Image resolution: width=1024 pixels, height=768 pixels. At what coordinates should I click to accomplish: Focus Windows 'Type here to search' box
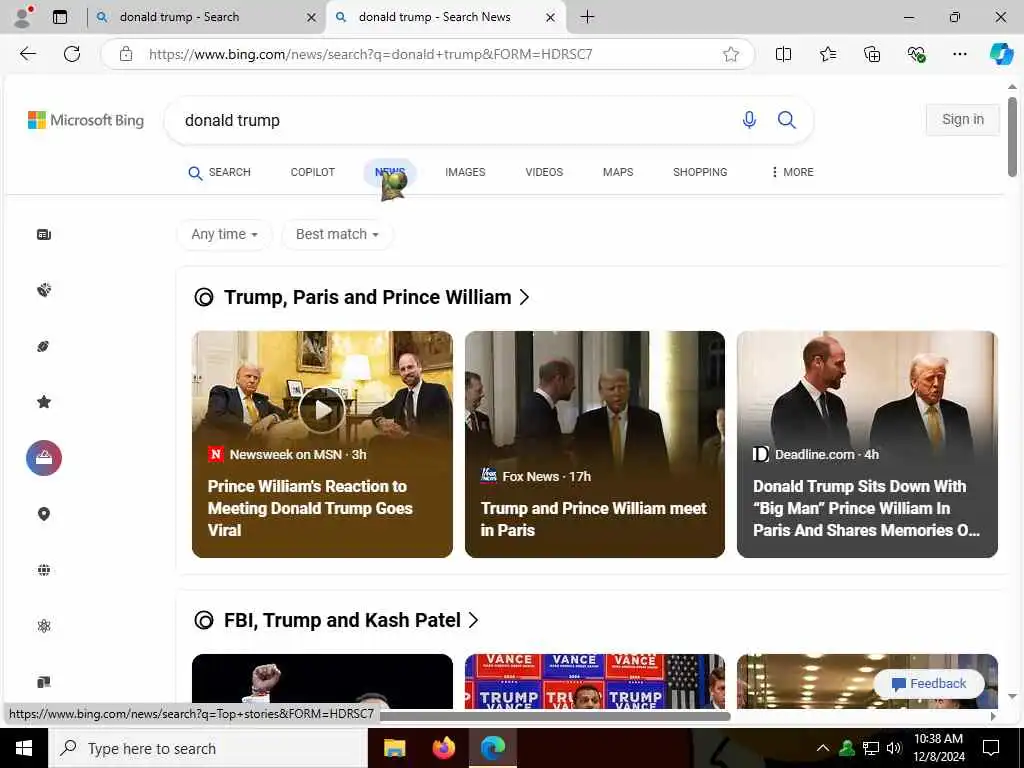coord(208,748)
